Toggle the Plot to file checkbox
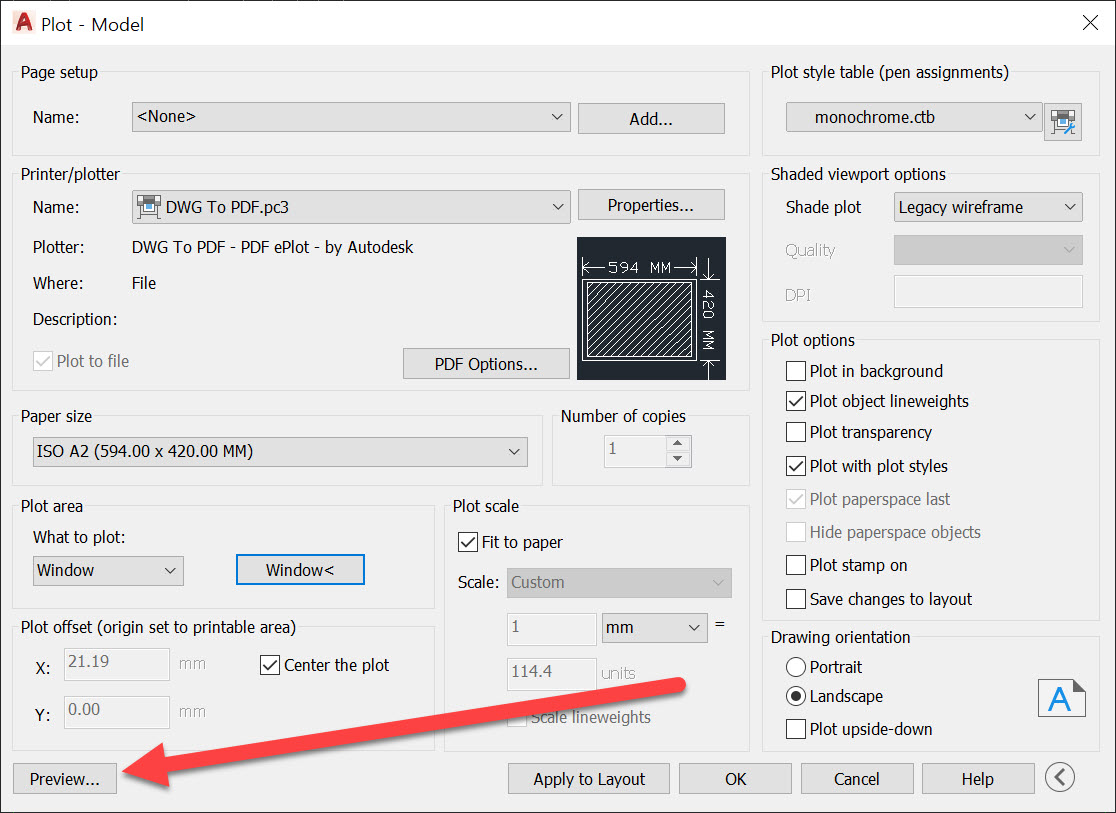 43,361
